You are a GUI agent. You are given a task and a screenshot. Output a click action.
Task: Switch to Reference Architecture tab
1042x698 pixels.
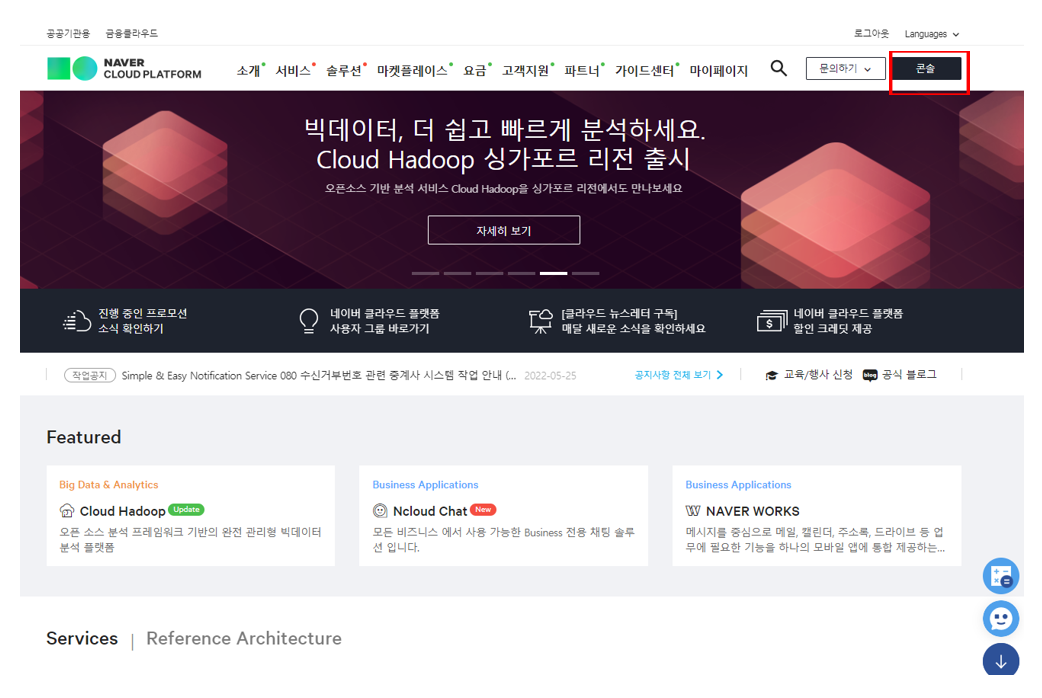(x=244, y=638)
